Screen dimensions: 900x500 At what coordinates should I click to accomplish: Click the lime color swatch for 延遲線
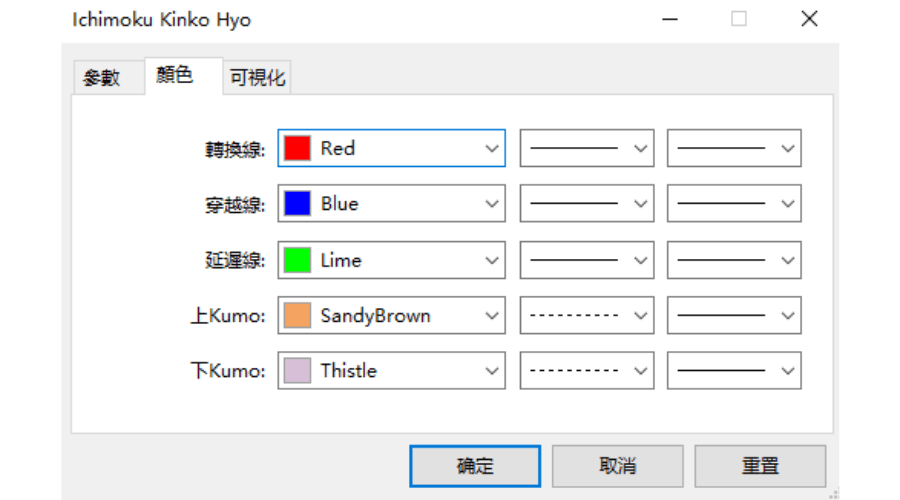click(297, 260)
